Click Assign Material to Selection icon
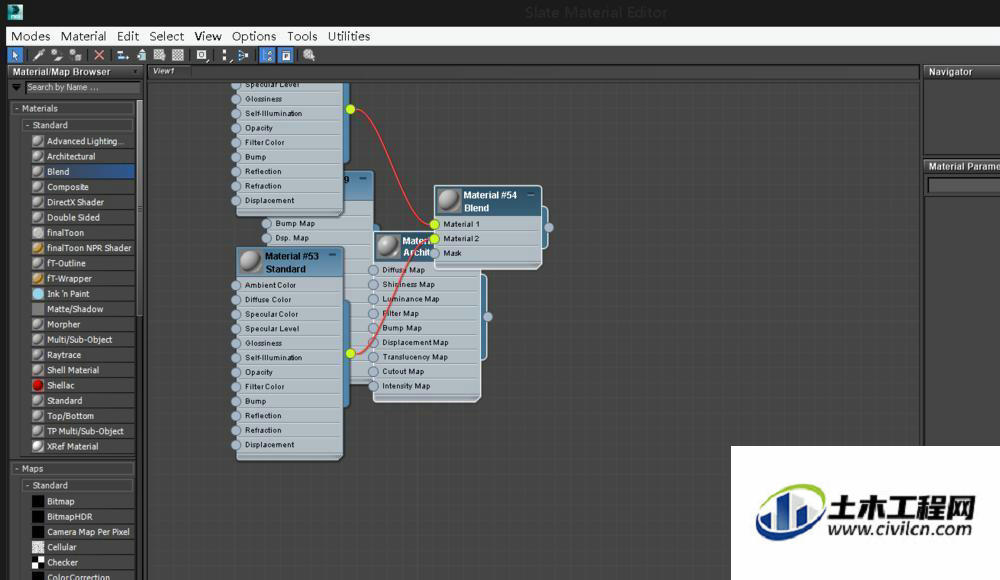The height and width of the screenshot is (580, 1000). tap(76, 56)
